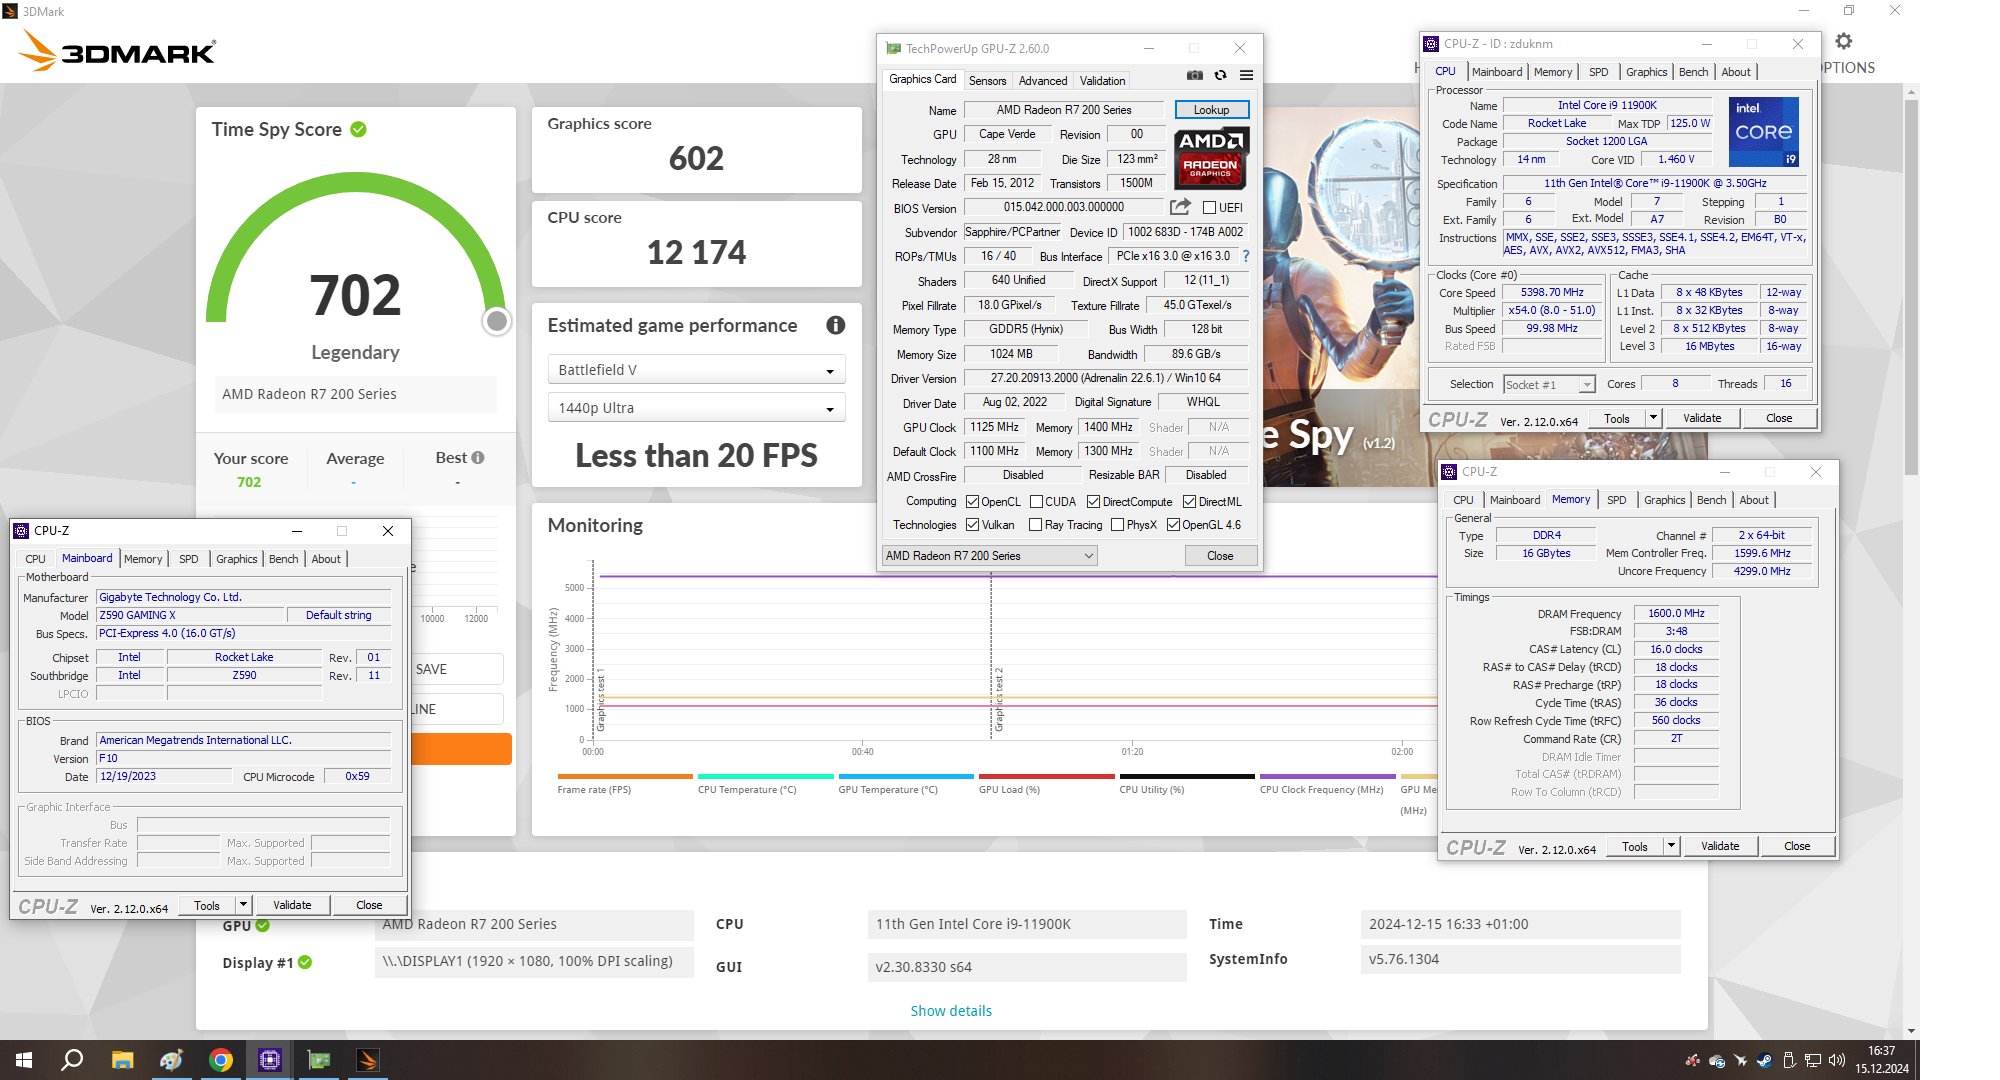Toggle the OpenCL checkbox

(973, 502)
